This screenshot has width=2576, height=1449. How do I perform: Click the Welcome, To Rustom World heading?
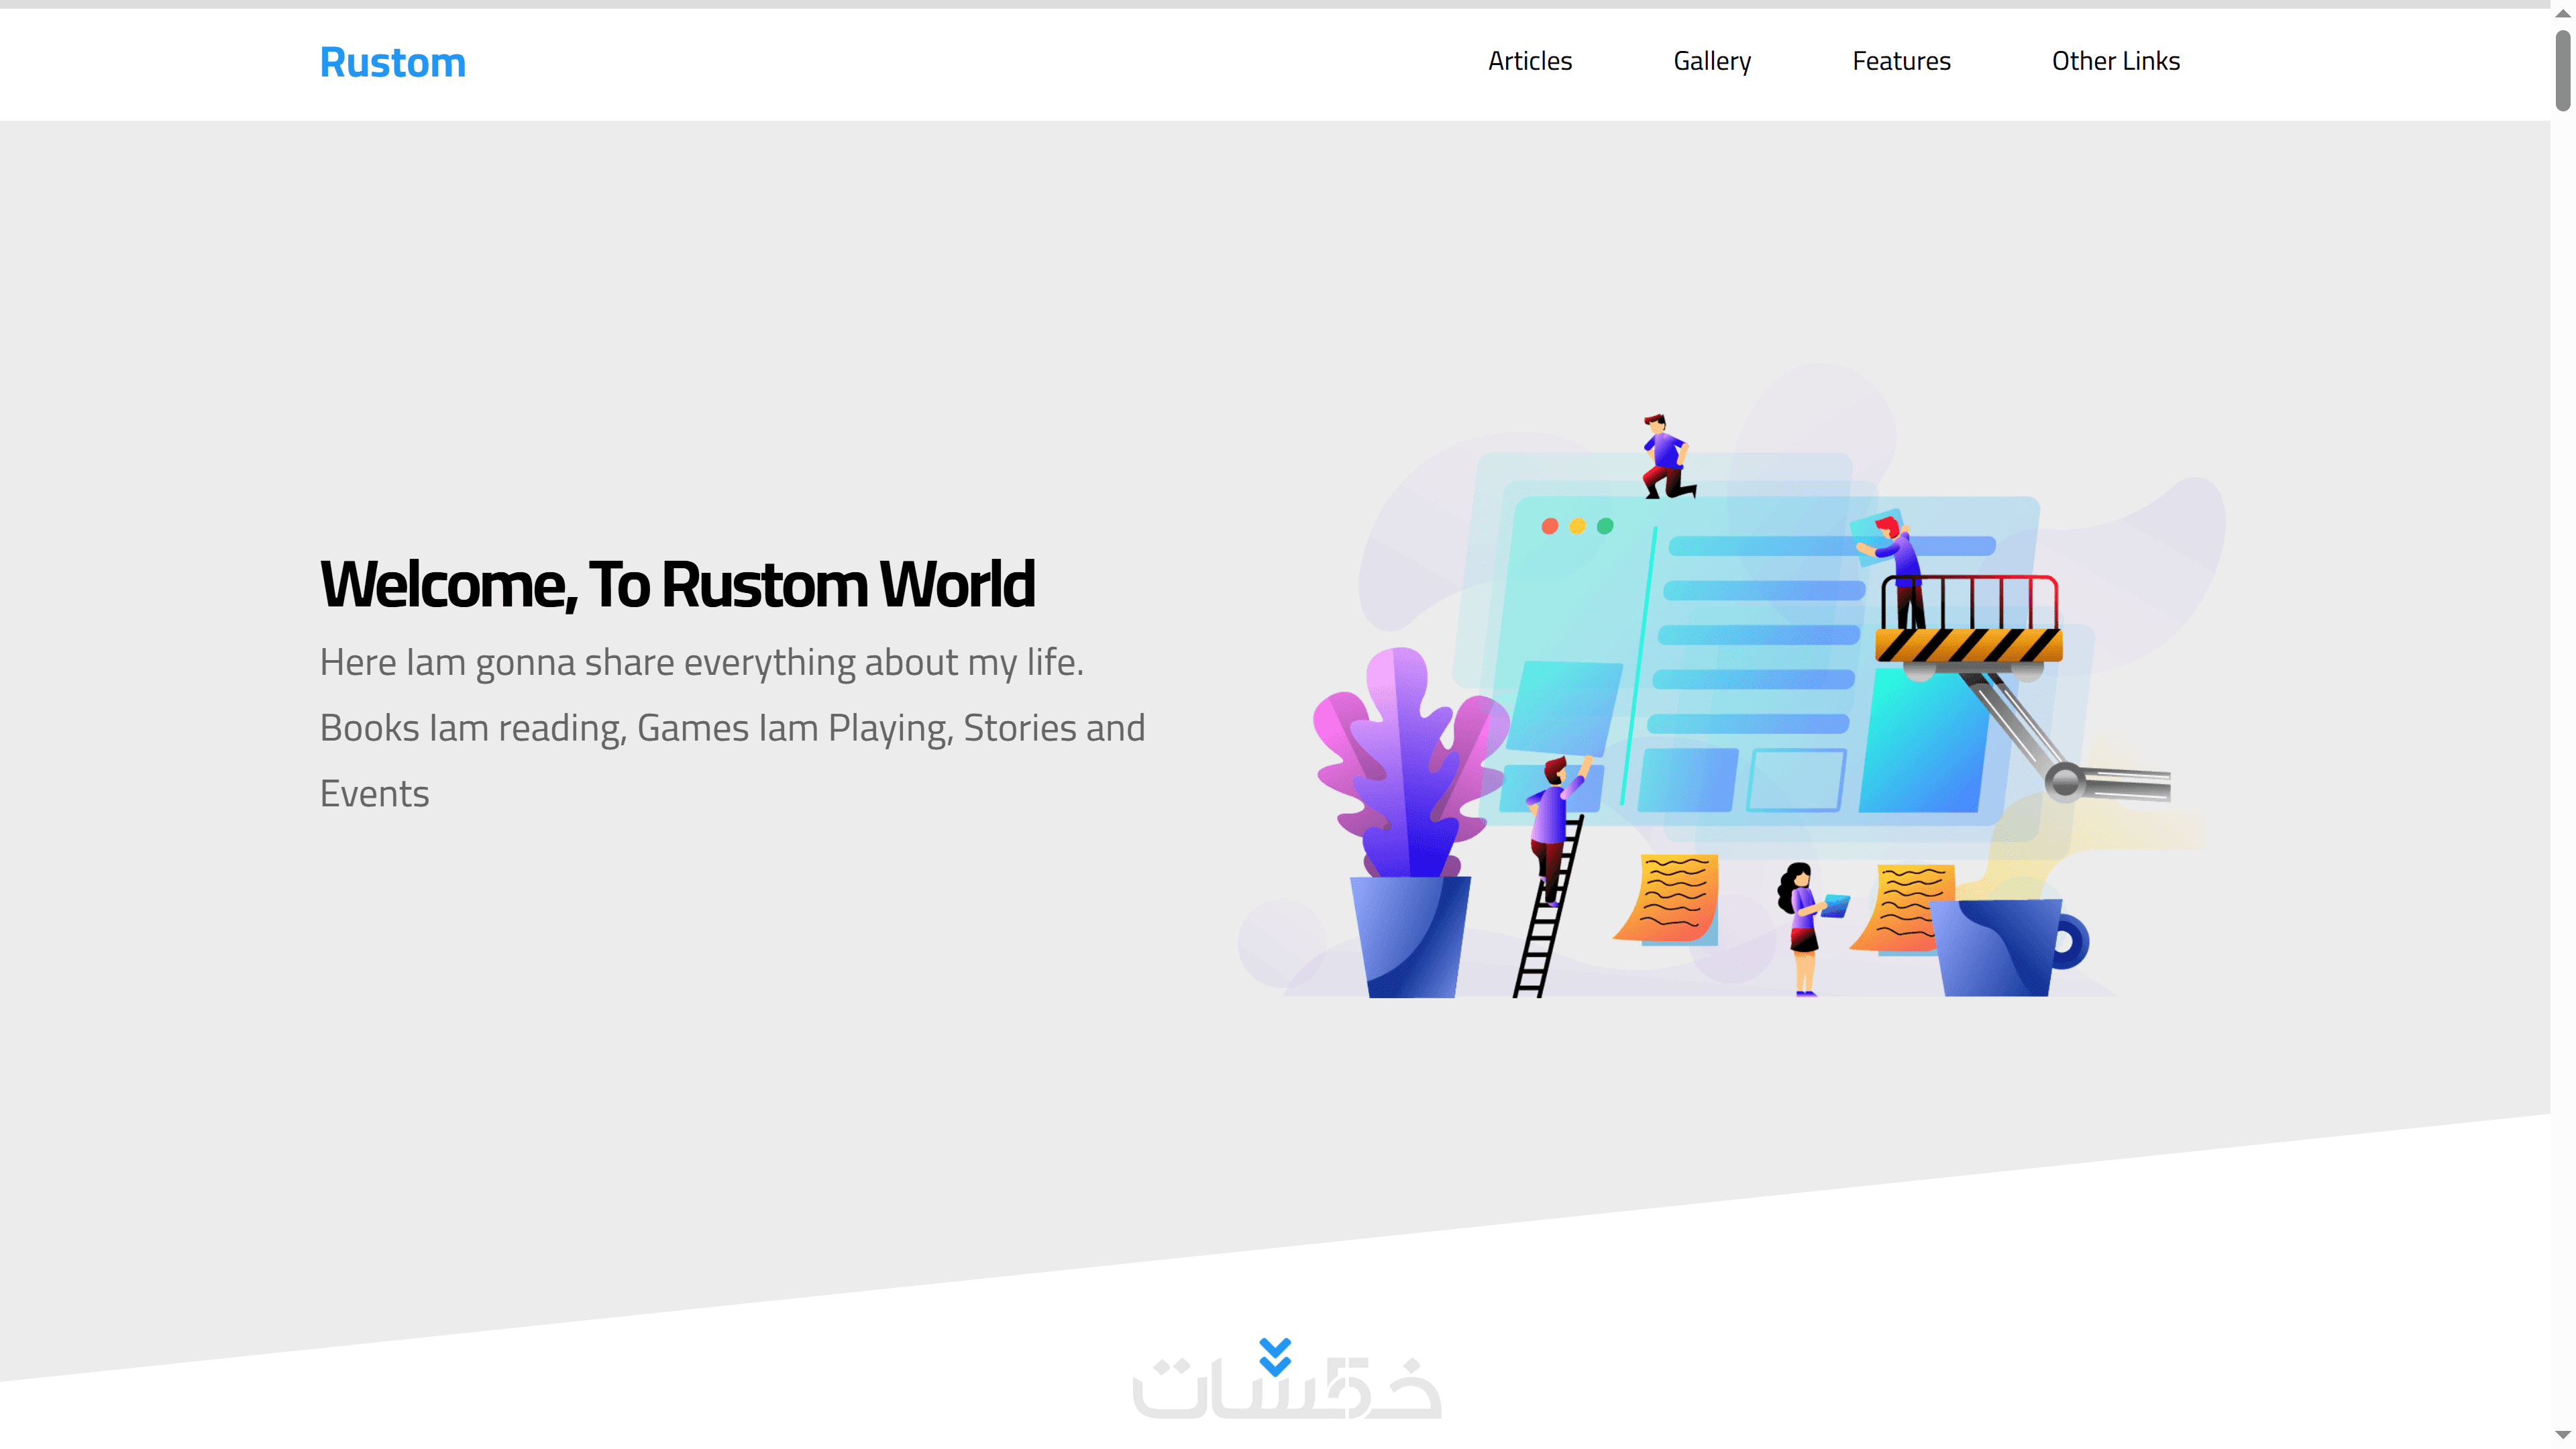point(677,584)
